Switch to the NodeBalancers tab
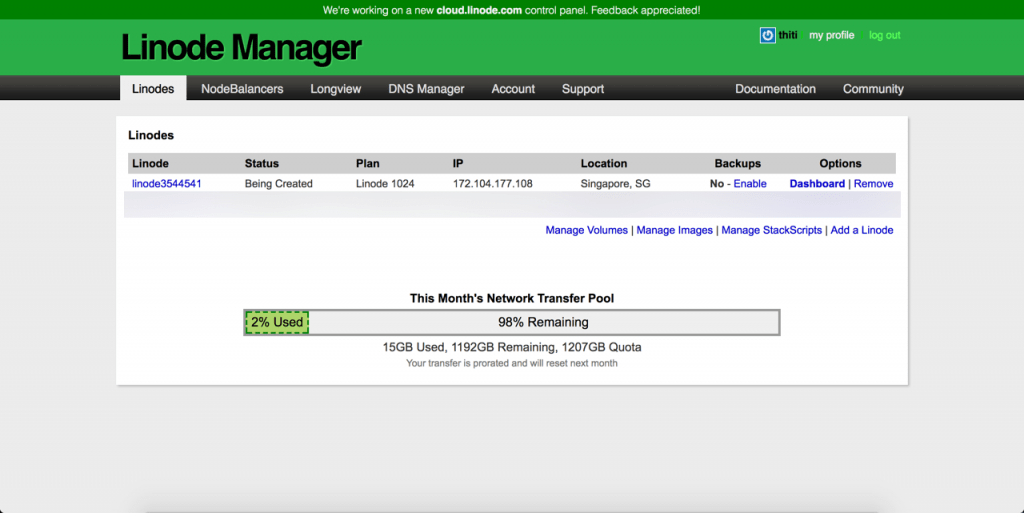Viewport: 1024px width, 513px height. tap(242, 89)
